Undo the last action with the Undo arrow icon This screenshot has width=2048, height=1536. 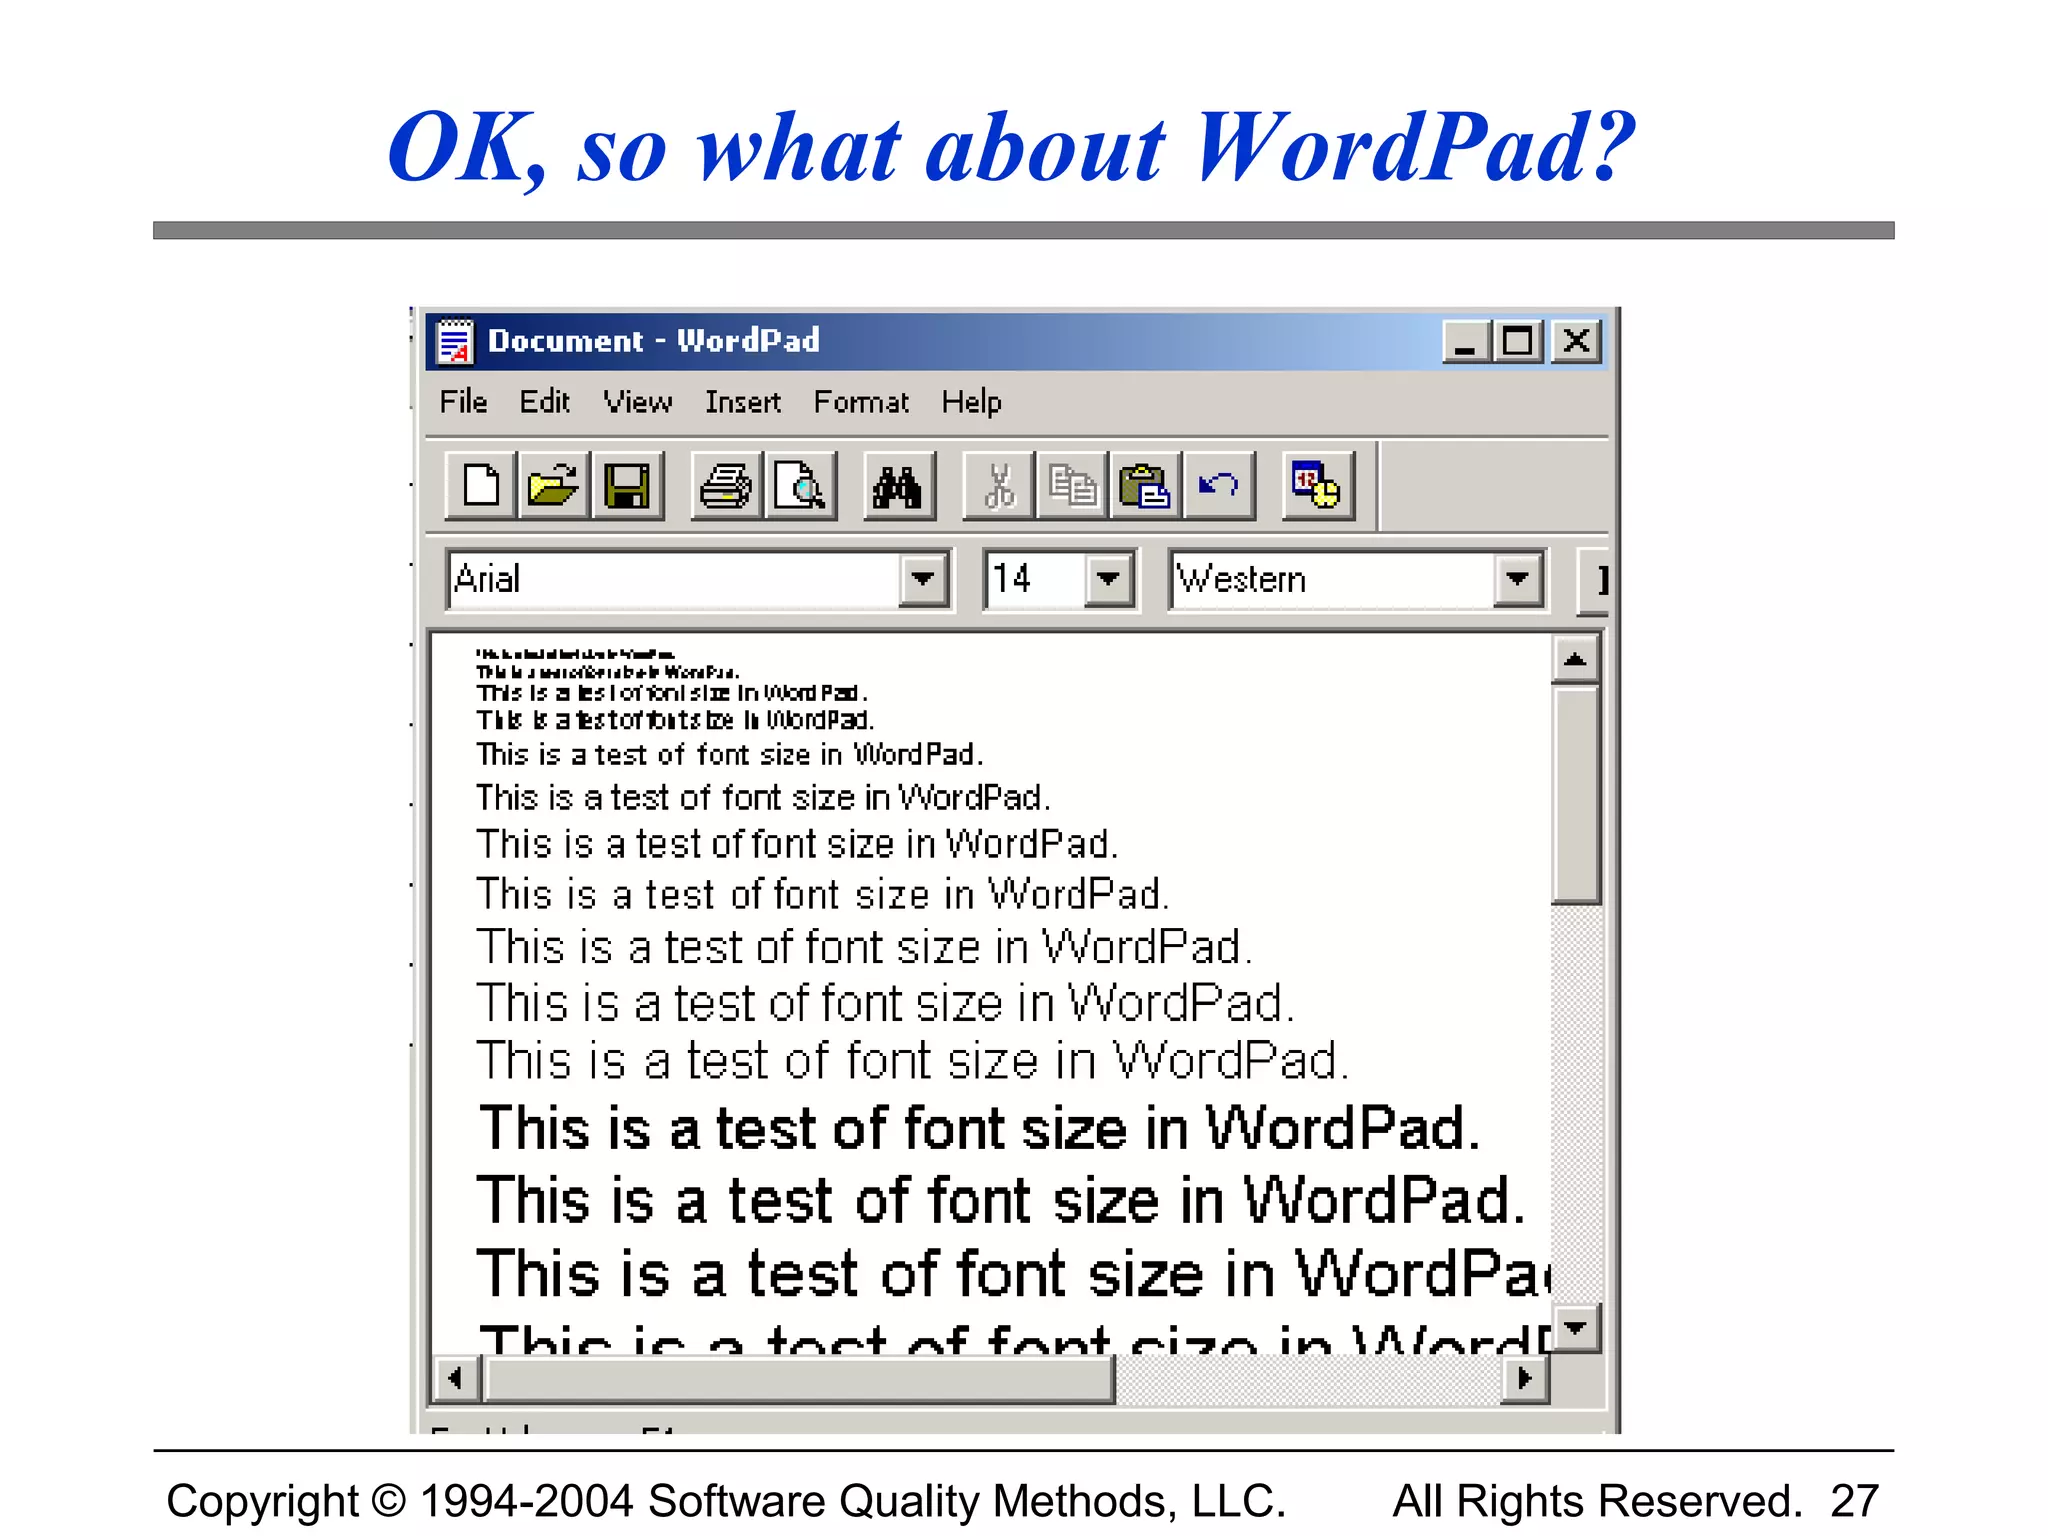[x=1219, y=486]
